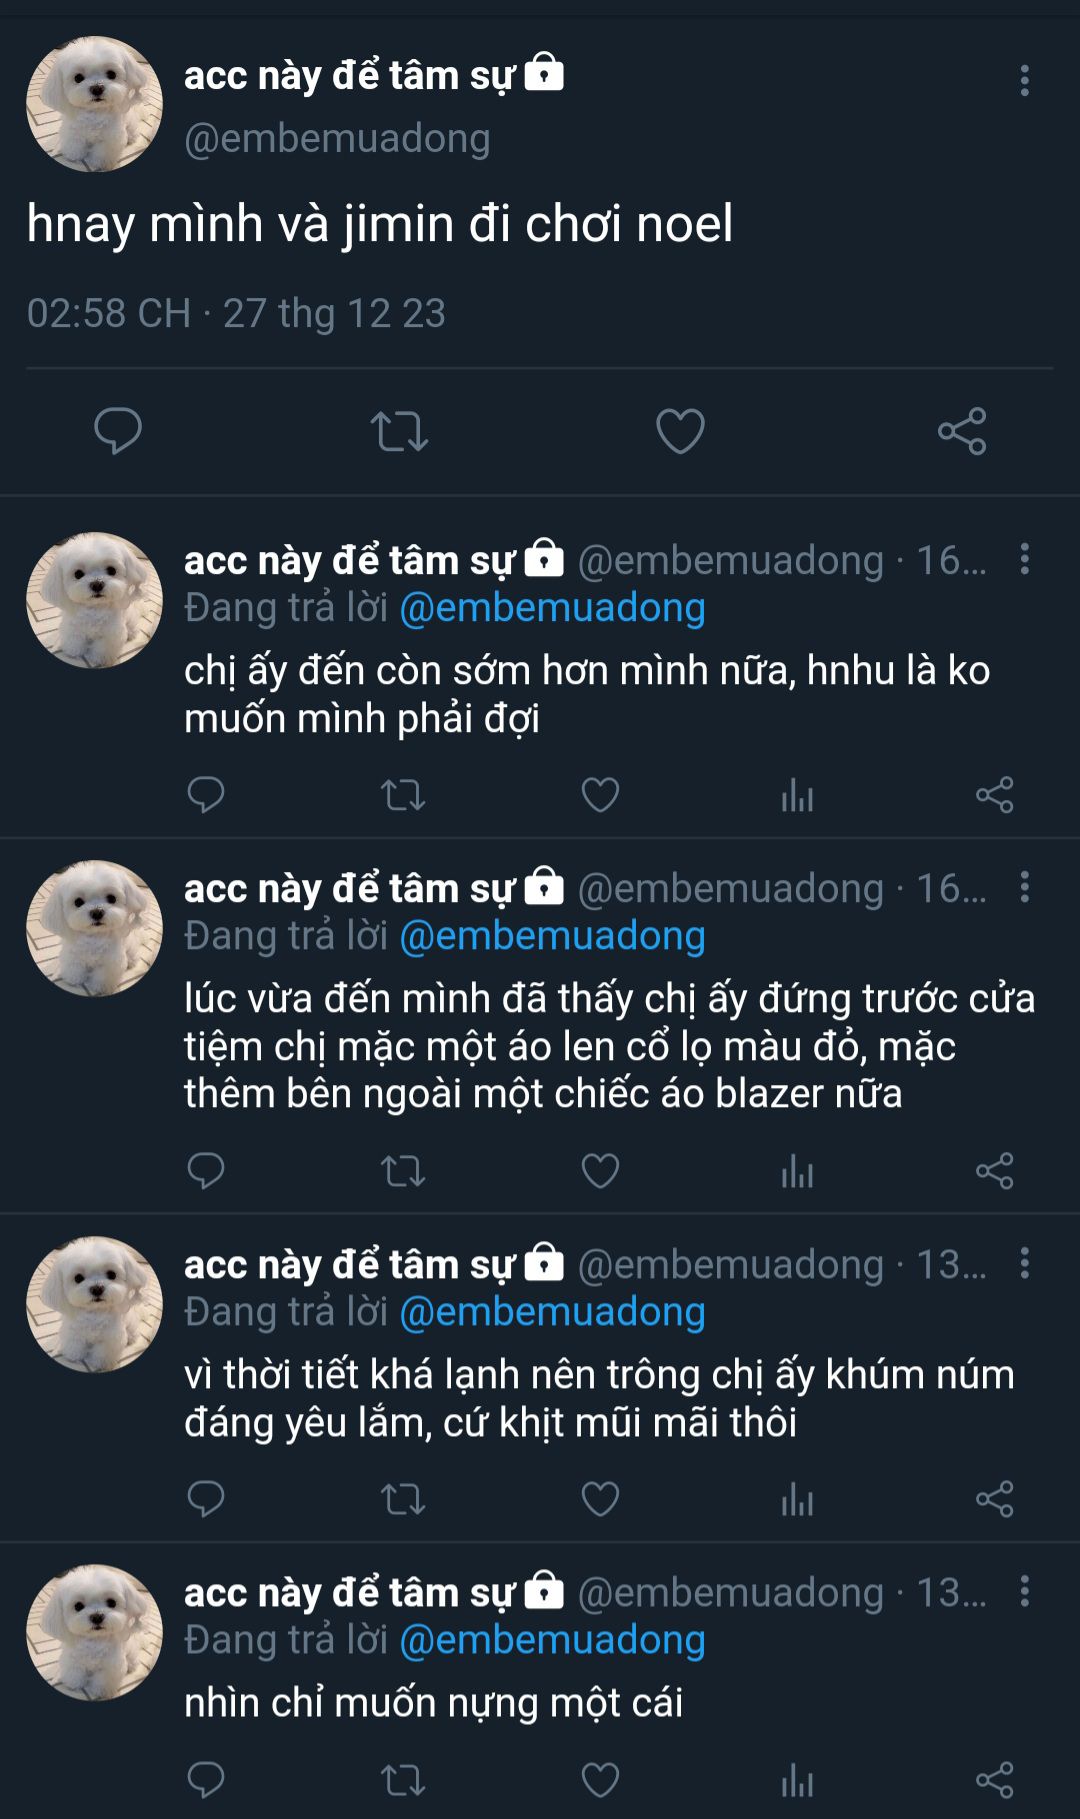Image resolution: width=1080 pixels, height=1819 pixels.
Task: Like the main tweet with heart icon
Action: point(680,431)
